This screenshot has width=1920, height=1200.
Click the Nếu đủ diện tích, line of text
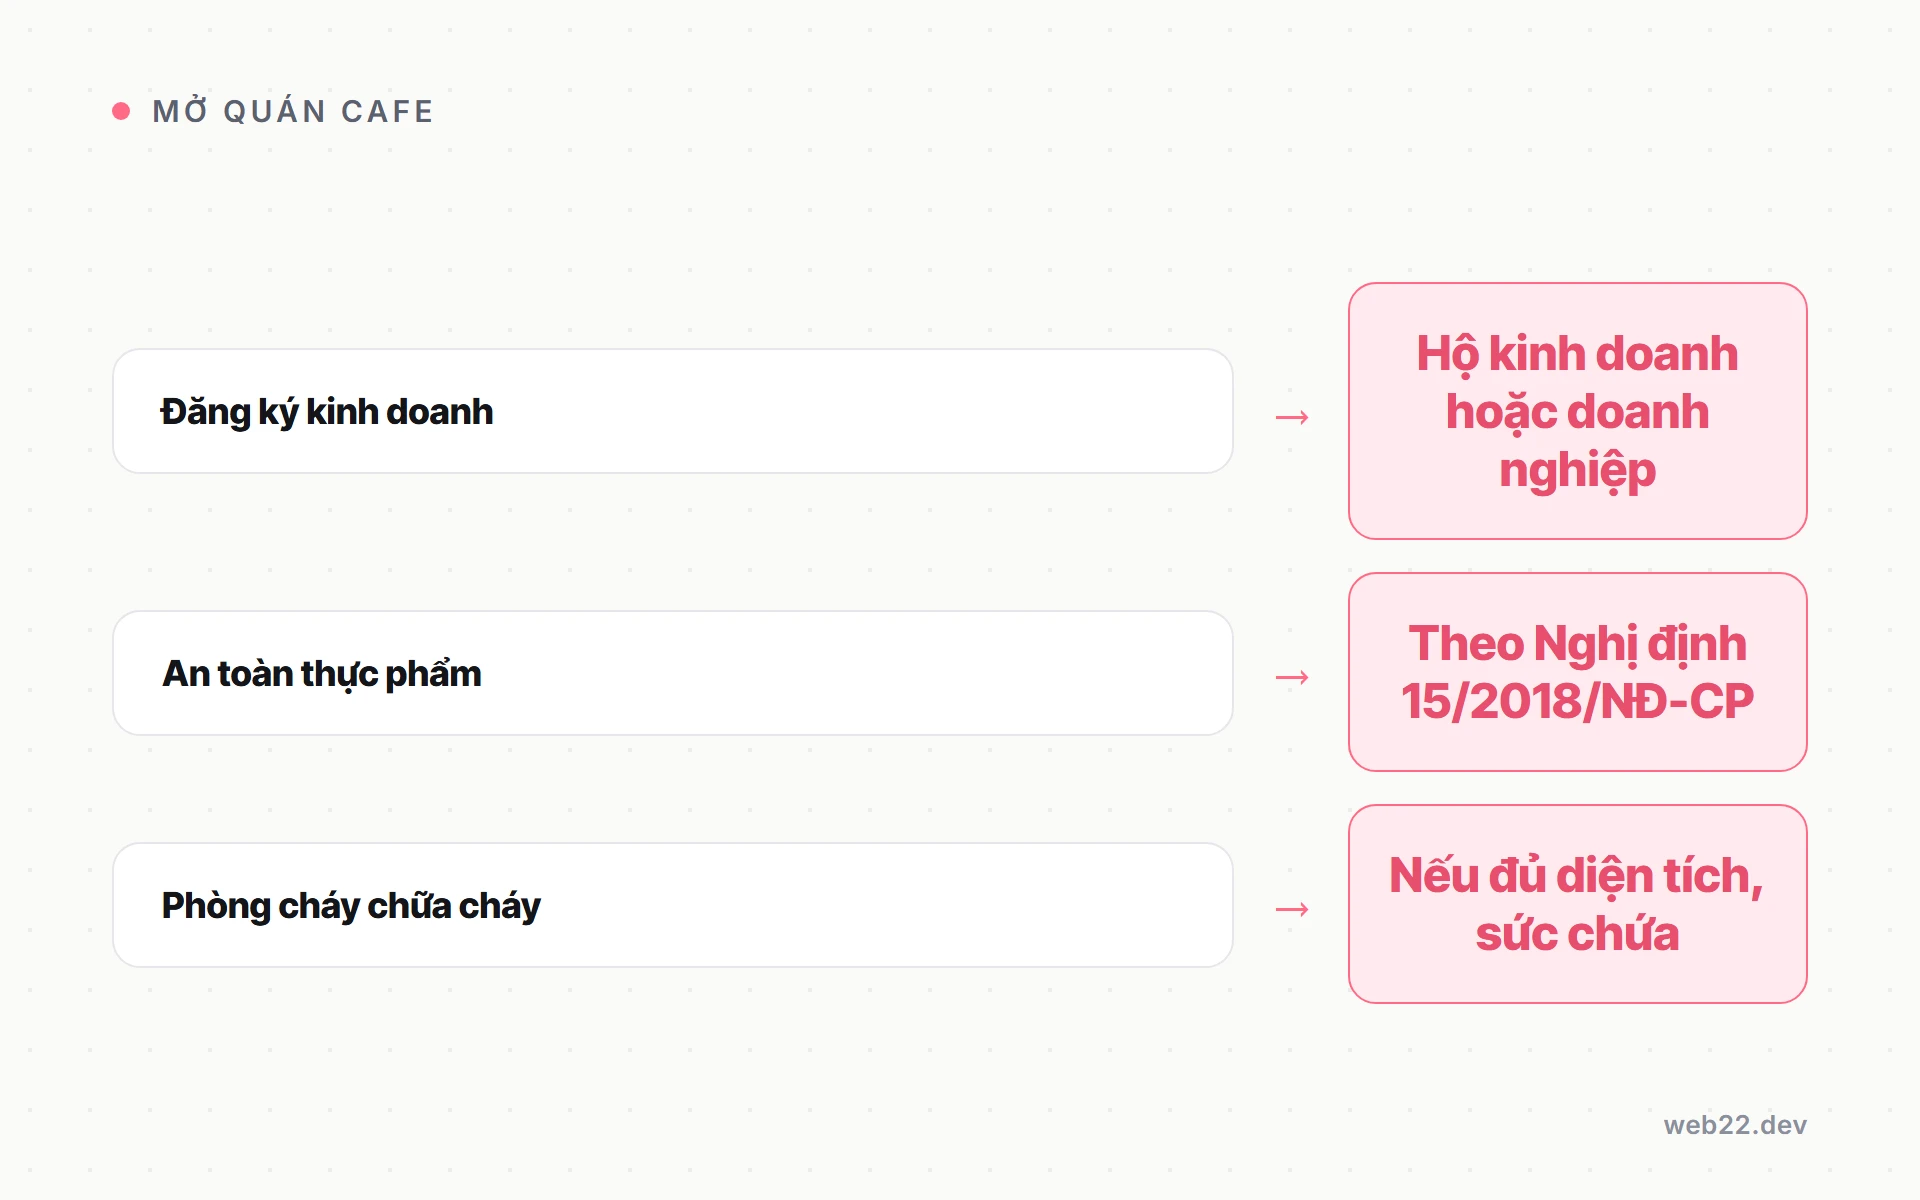[x=1577, y=875]
